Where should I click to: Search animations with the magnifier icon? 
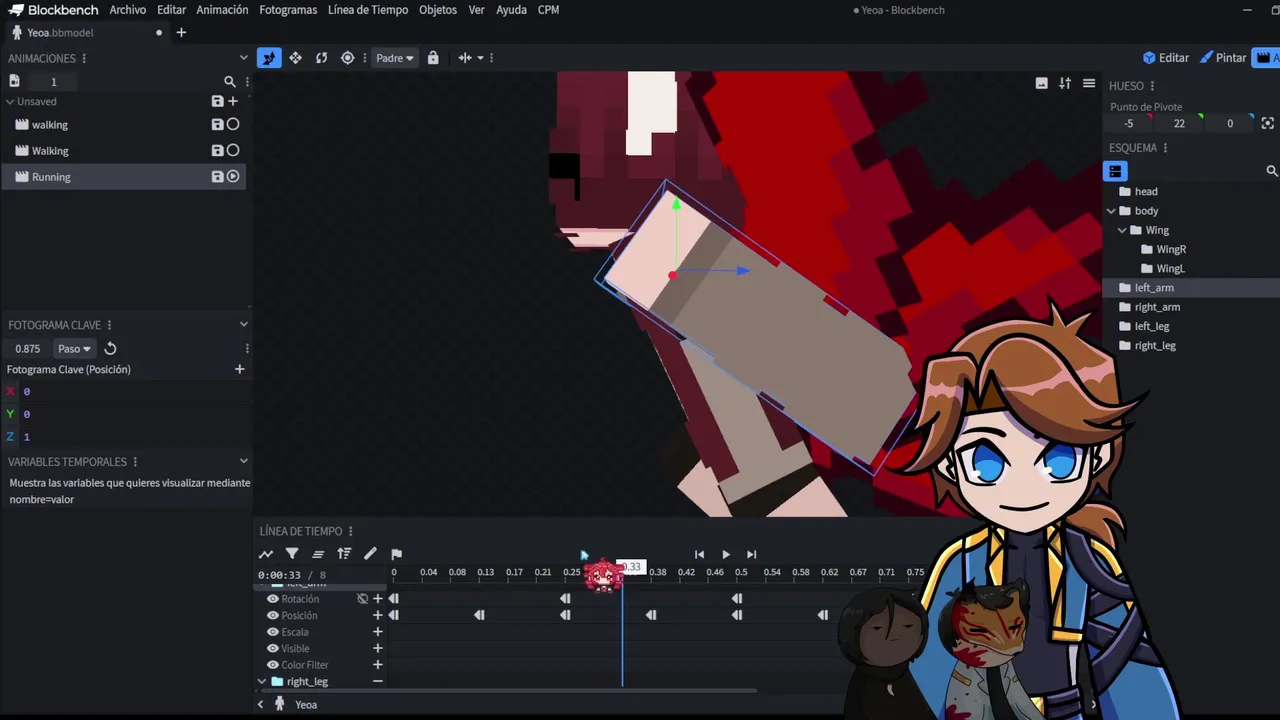click(x=230, y=82)
